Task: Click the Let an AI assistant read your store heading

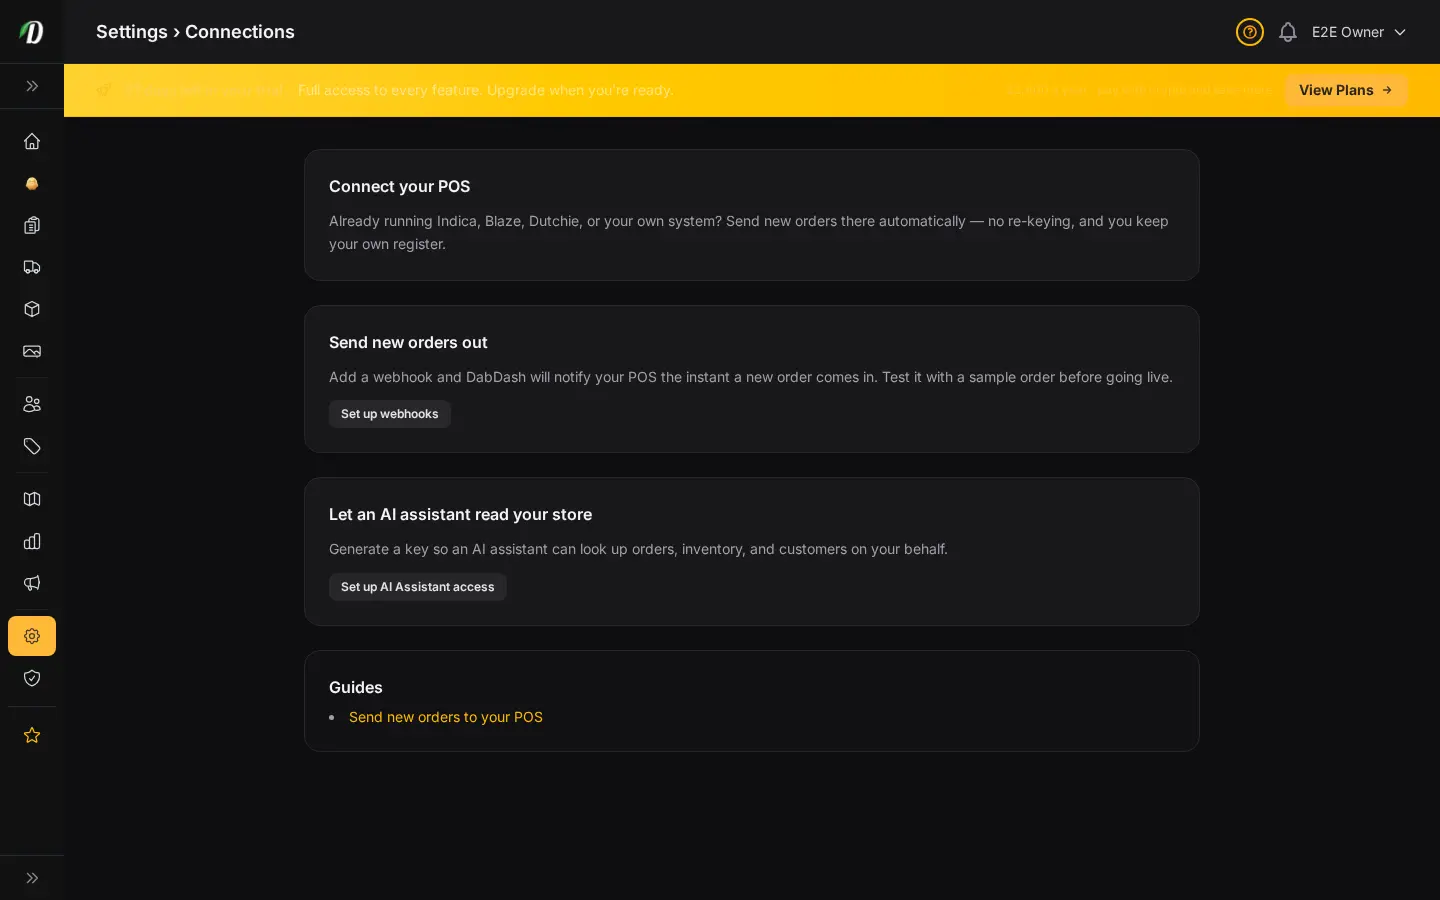Action: (461, 514)
